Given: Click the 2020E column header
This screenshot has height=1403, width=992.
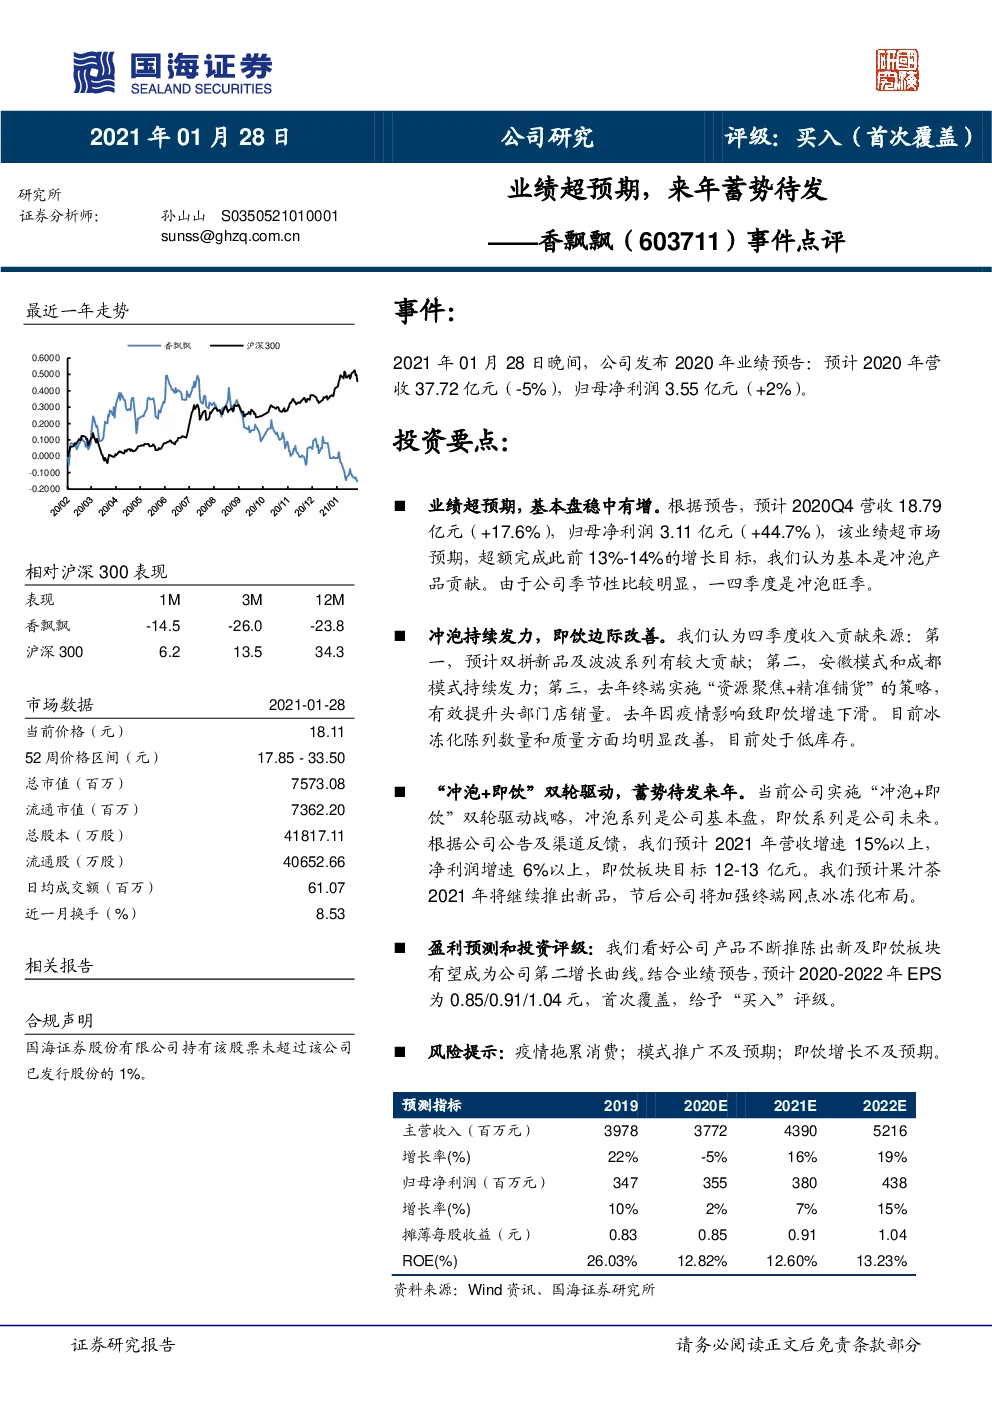Looking at the screenshot, I should pos(705,1105).
